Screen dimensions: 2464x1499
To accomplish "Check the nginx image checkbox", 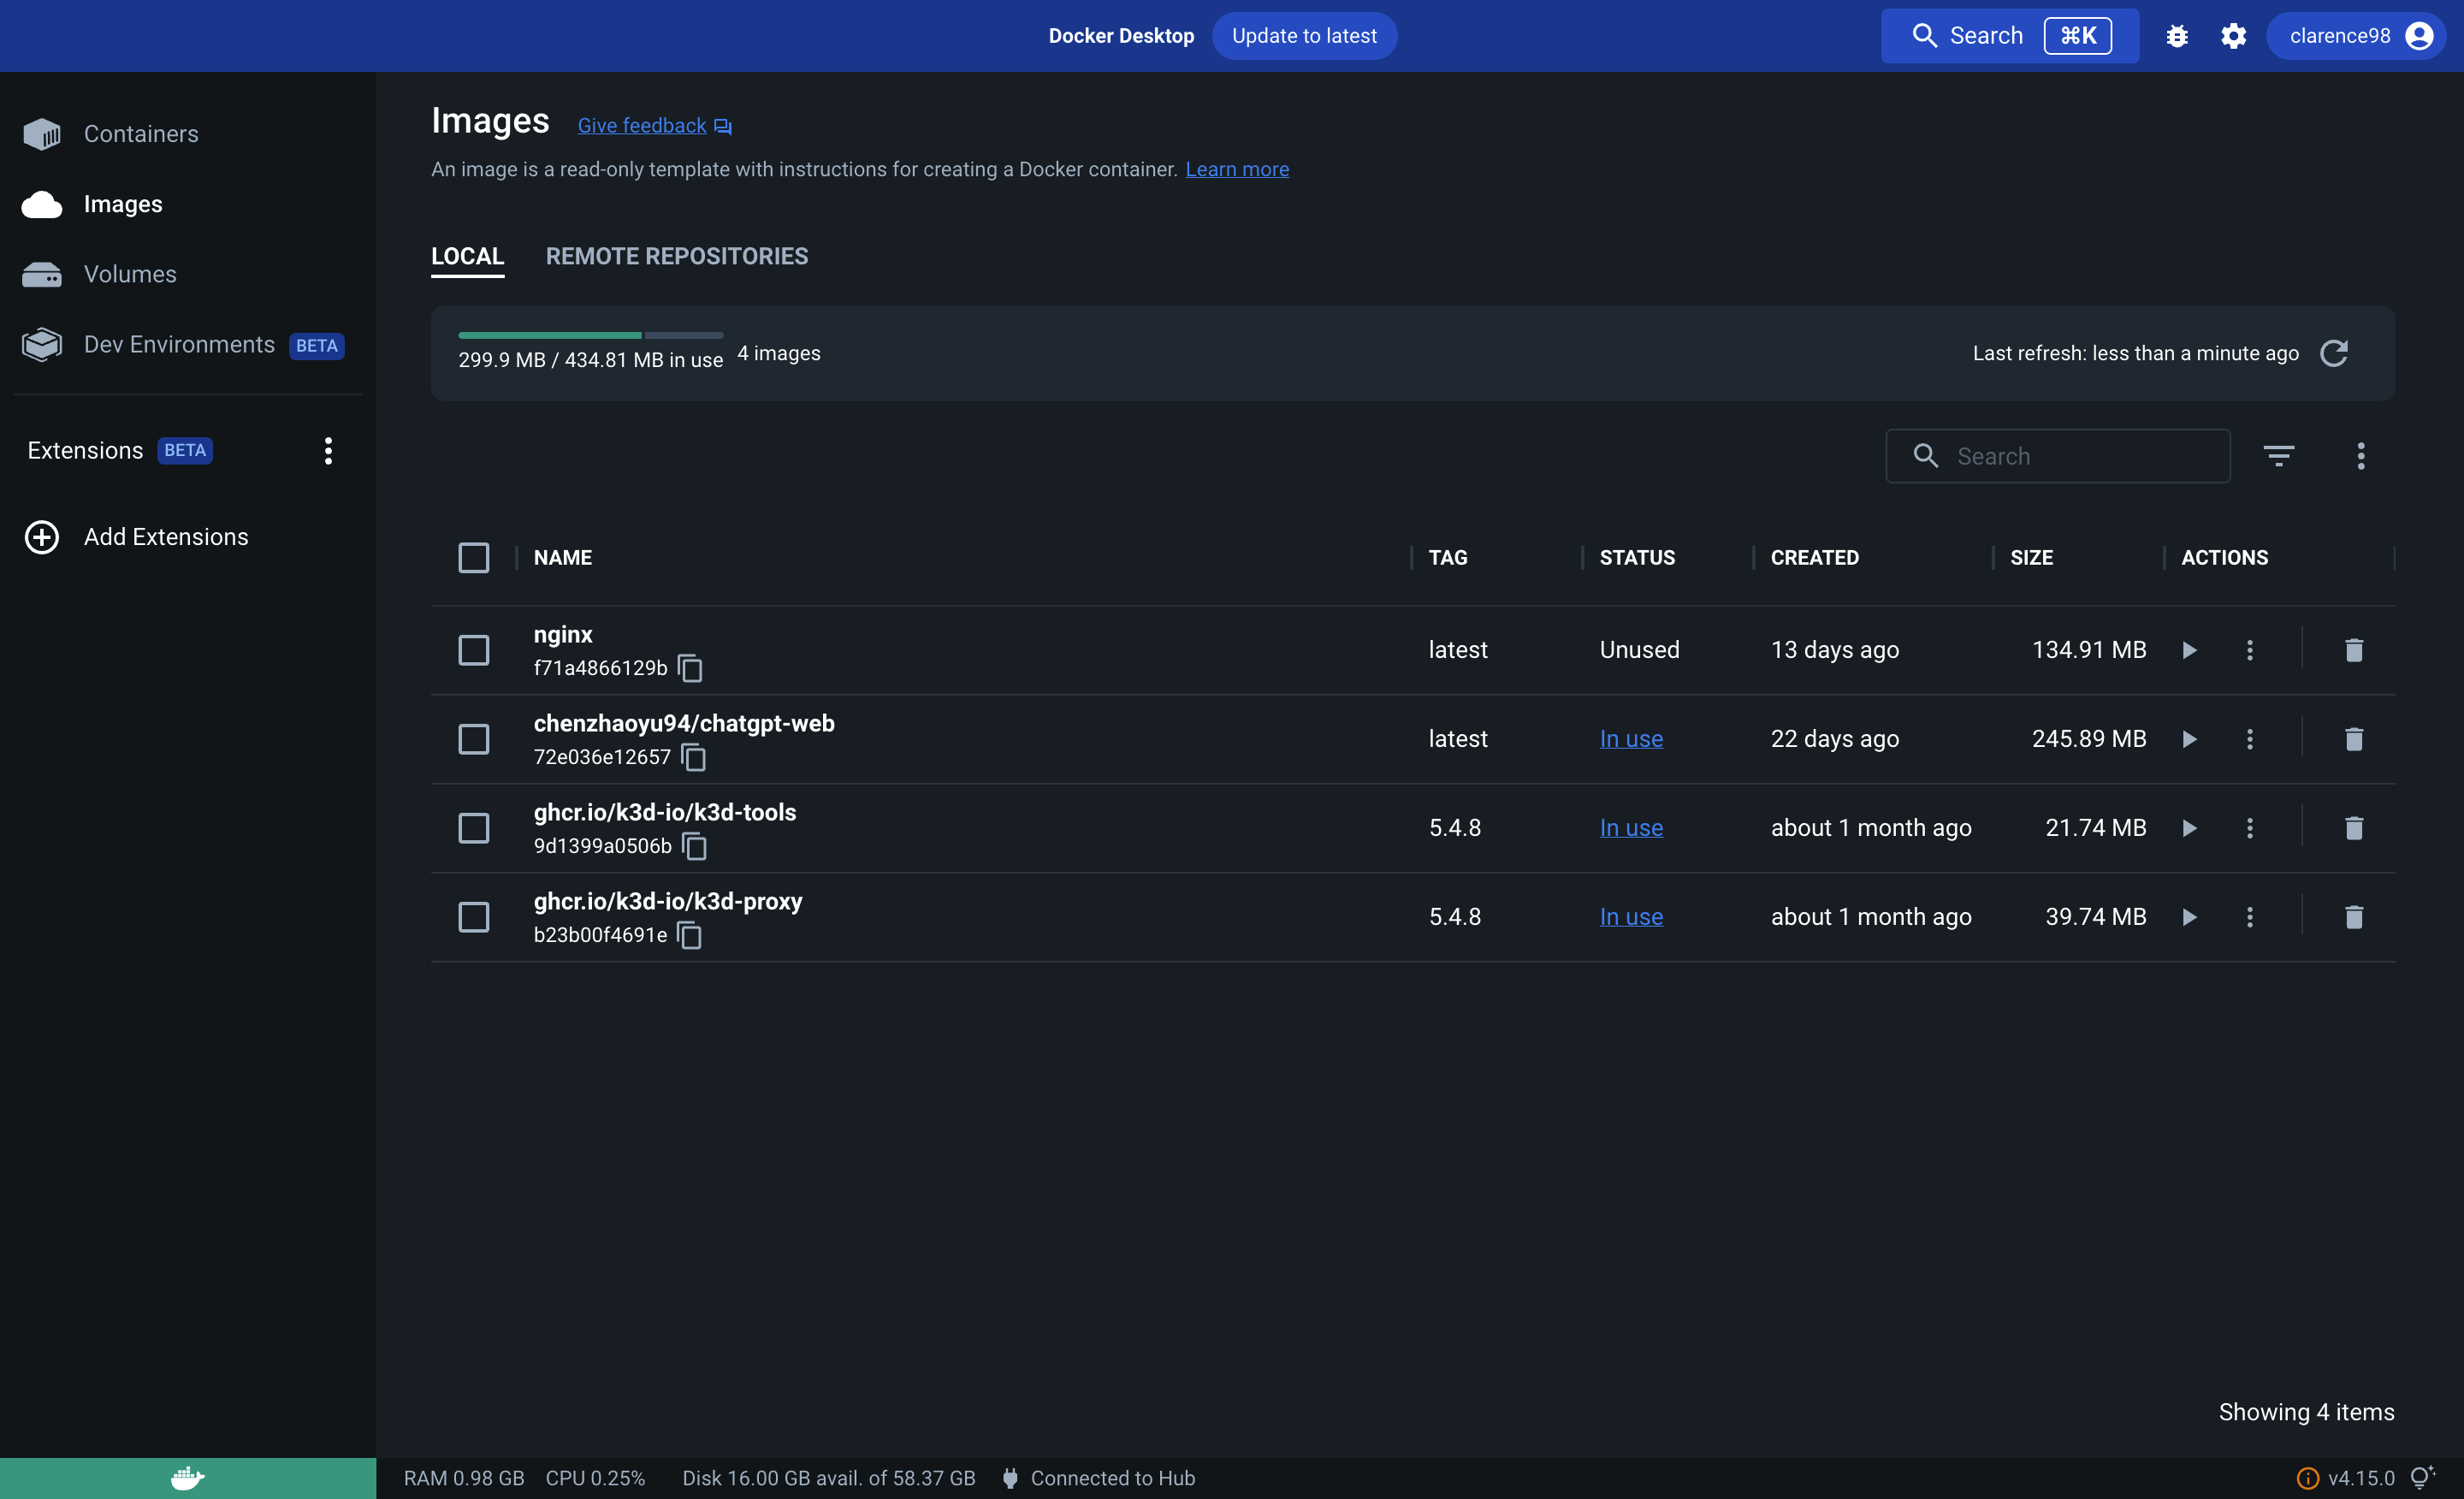I will (473, 650).
